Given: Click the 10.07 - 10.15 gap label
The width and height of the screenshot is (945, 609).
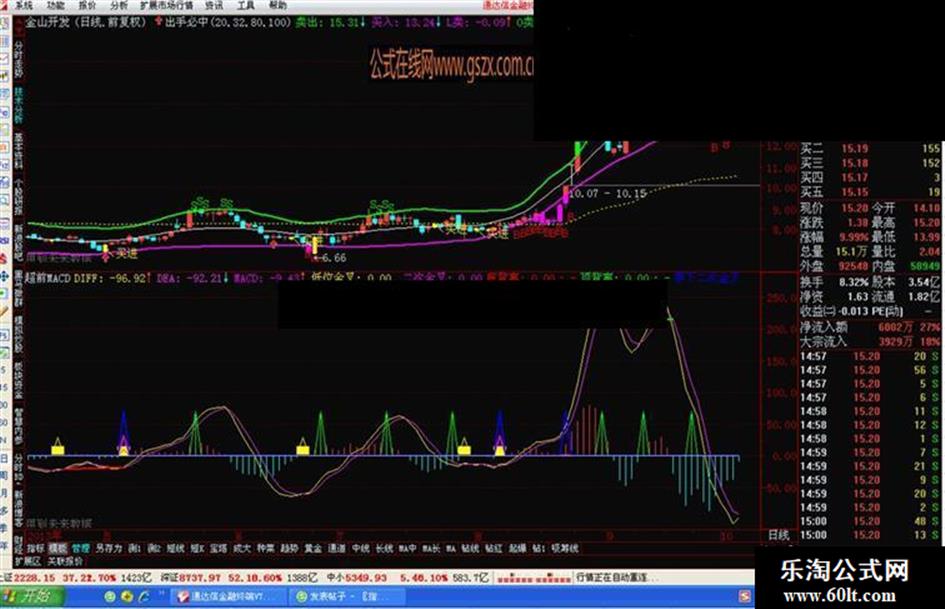Looking at the screenshot, I should 608,194.
